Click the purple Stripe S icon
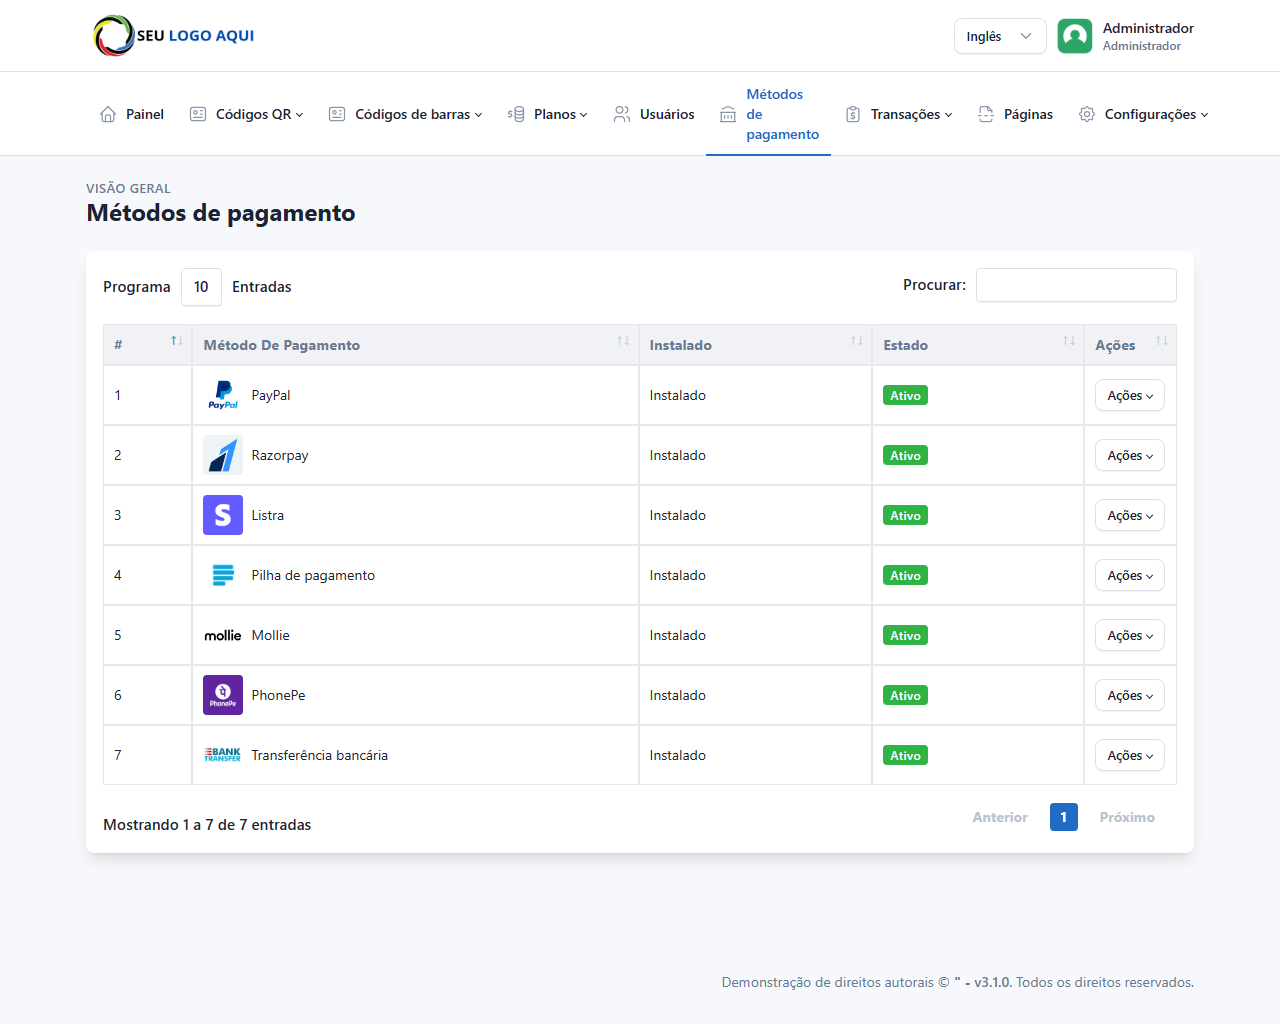Viewport: 1280px width, 1024px height. pos(222,515)
